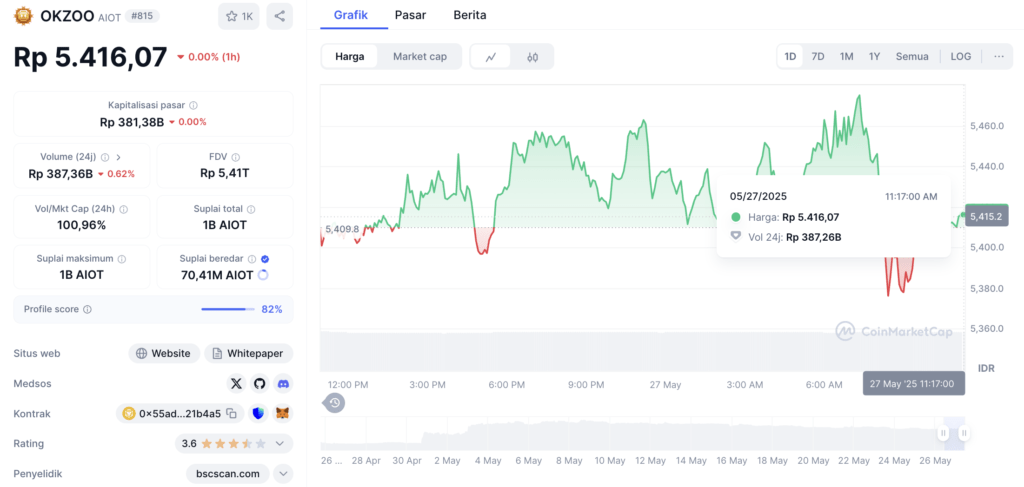
Task: Click the 100,96% Vol/Mkt Cap value
Action: tap(82, 225)
